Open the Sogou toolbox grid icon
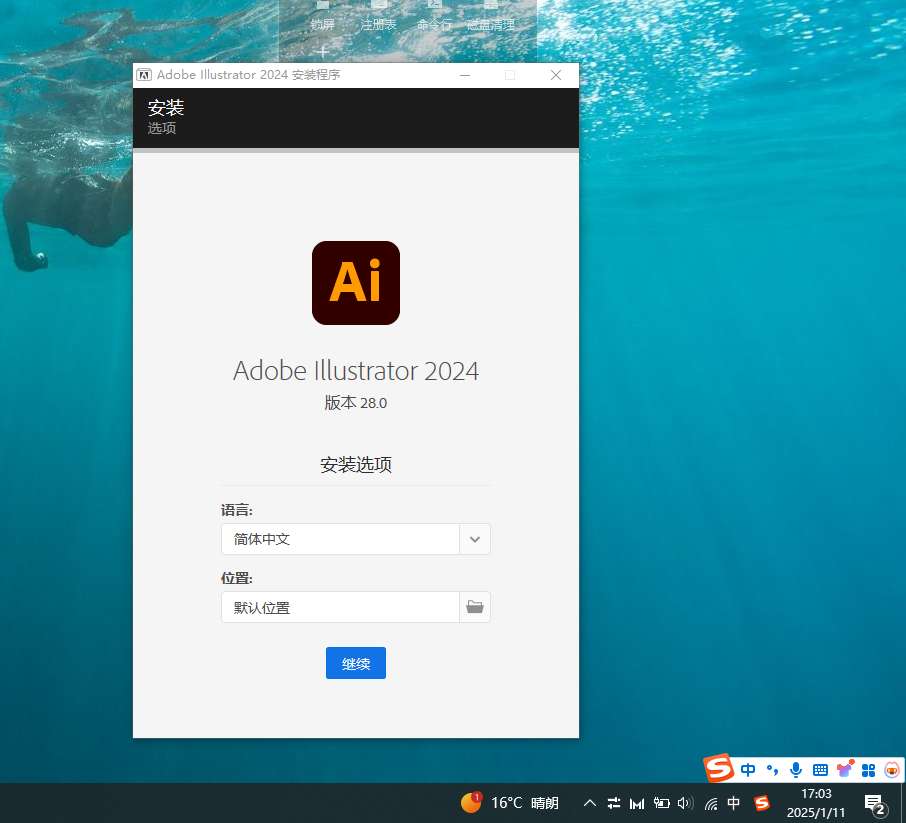This screenshot has height=823, width=906. point(868,770)
